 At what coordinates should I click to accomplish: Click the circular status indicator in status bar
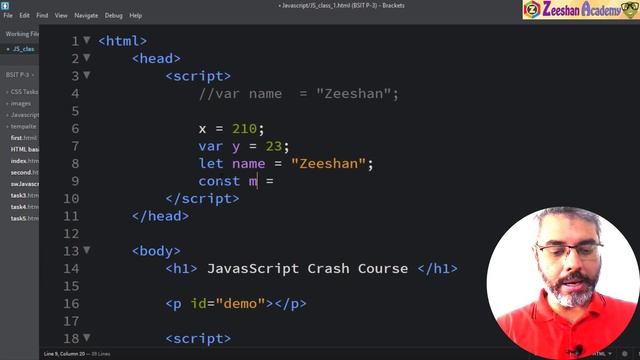[624, 354]
